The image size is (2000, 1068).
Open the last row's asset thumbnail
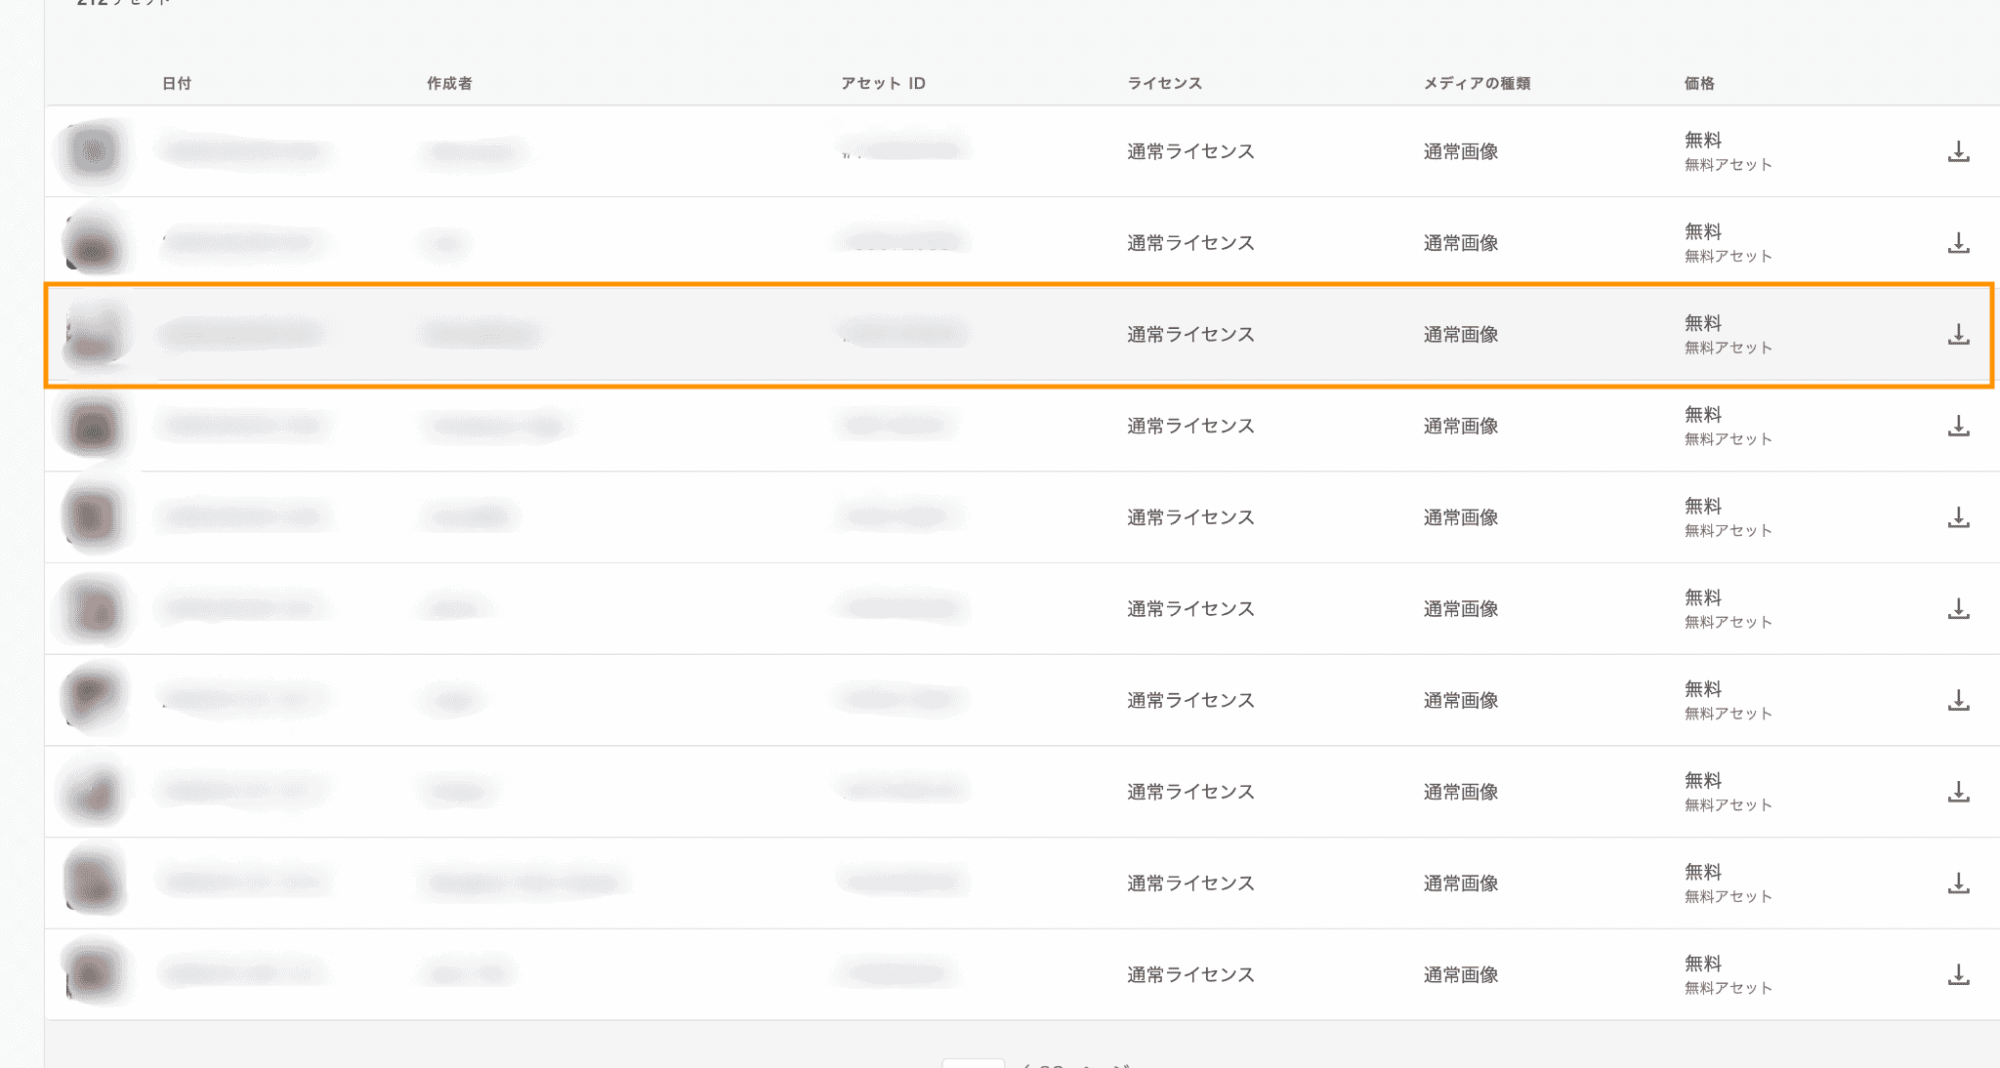coord(95,973)
